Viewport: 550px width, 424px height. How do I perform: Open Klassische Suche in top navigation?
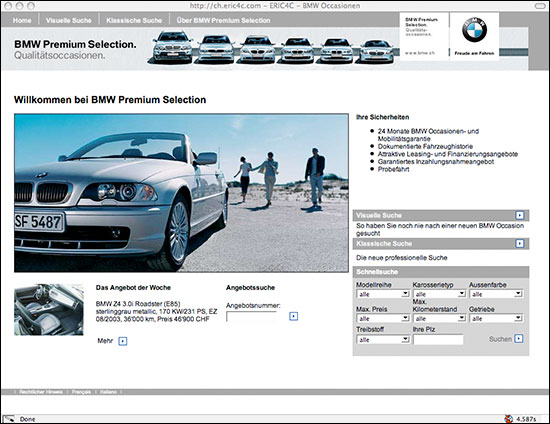coord(134,20)
